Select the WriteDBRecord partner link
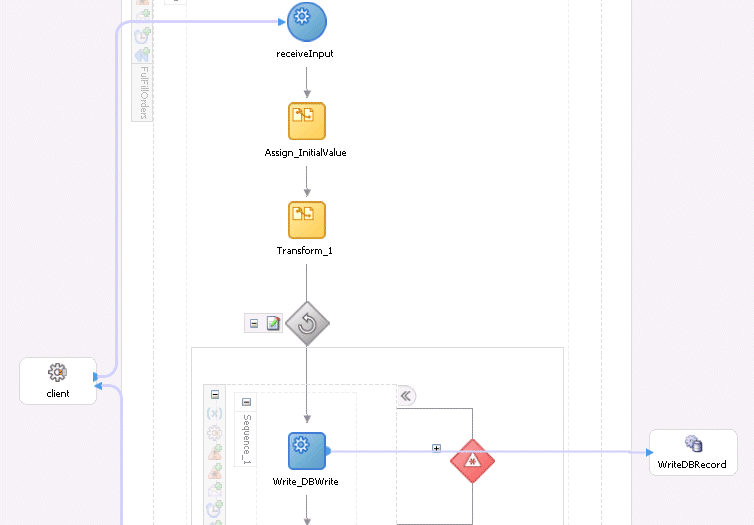 click(693, 452)
